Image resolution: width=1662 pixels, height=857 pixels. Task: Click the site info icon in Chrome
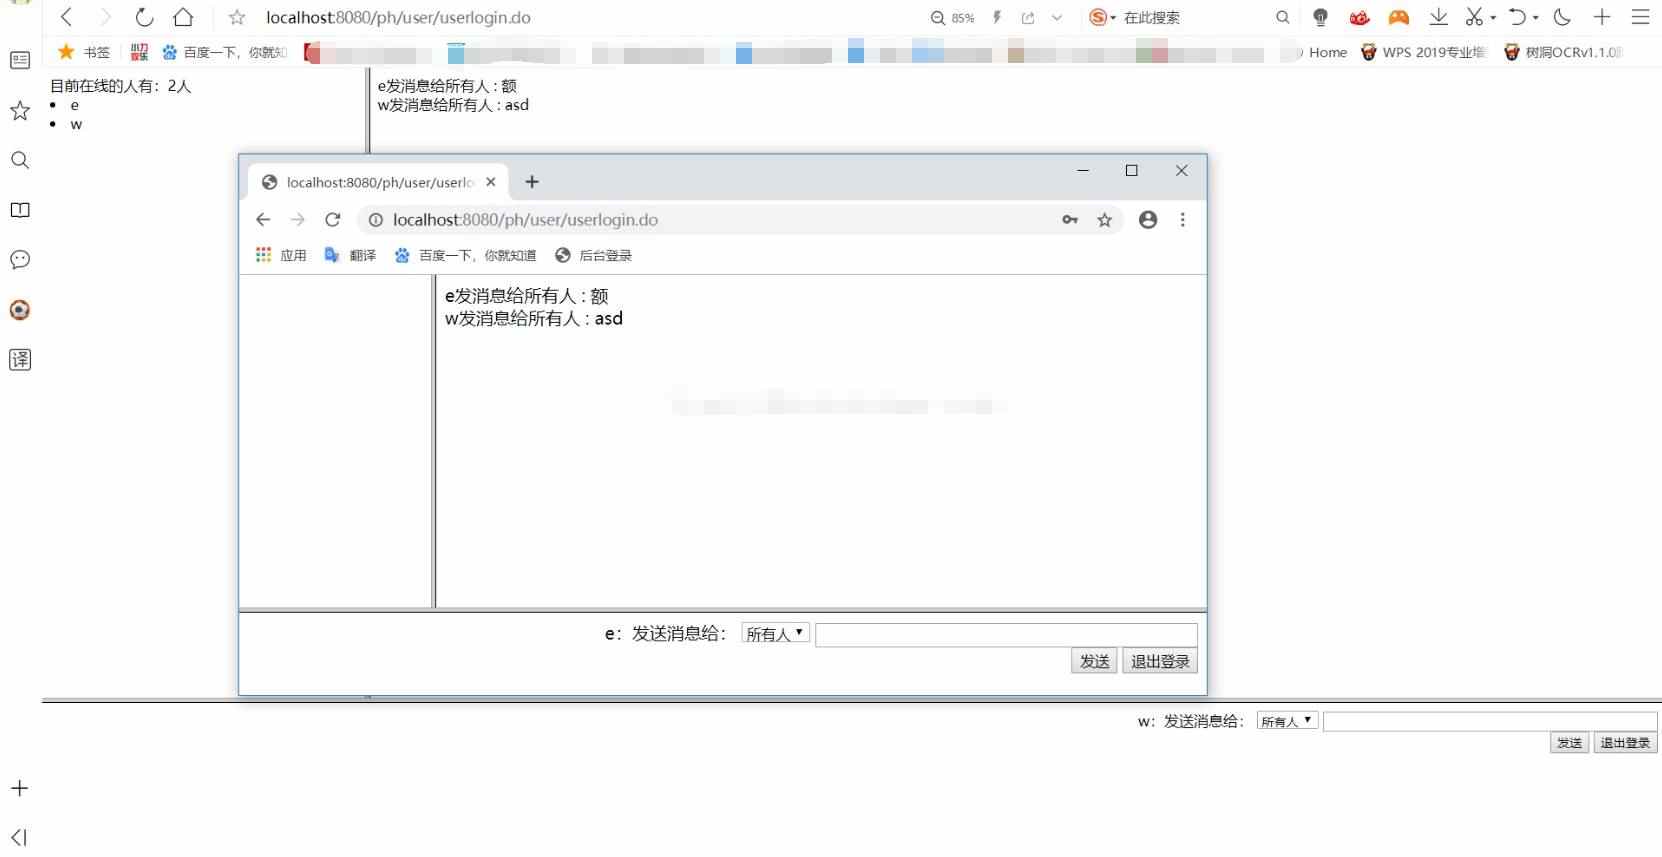(376, 220)
